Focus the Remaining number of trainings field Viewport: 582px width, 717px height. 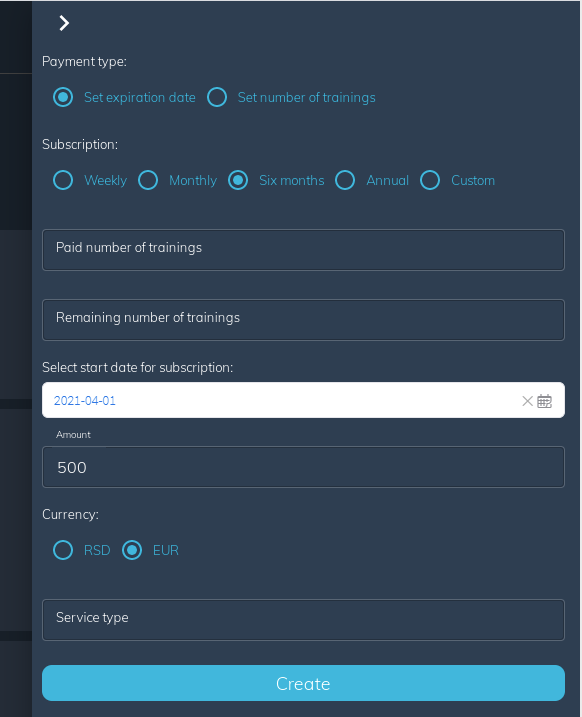click(x=303, y=320)
